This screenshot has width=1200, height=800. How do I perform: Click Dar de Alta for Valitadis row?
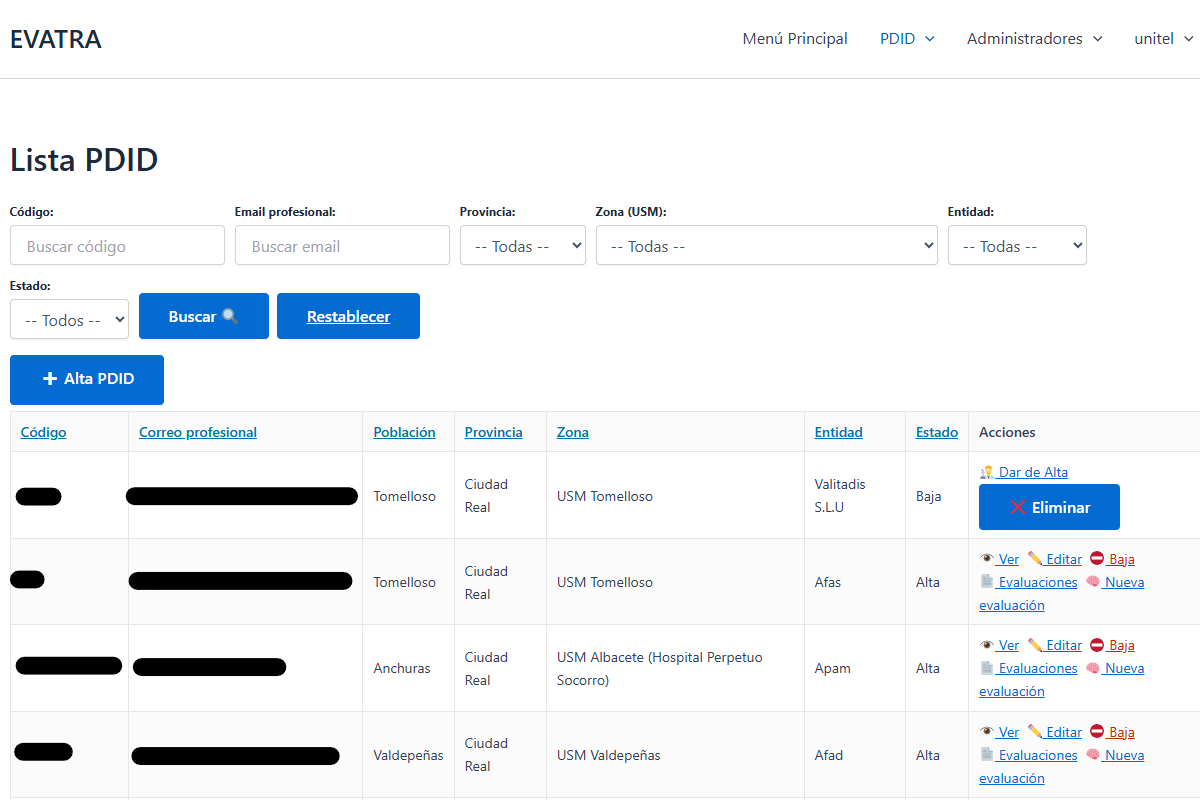click(1023, 472)
